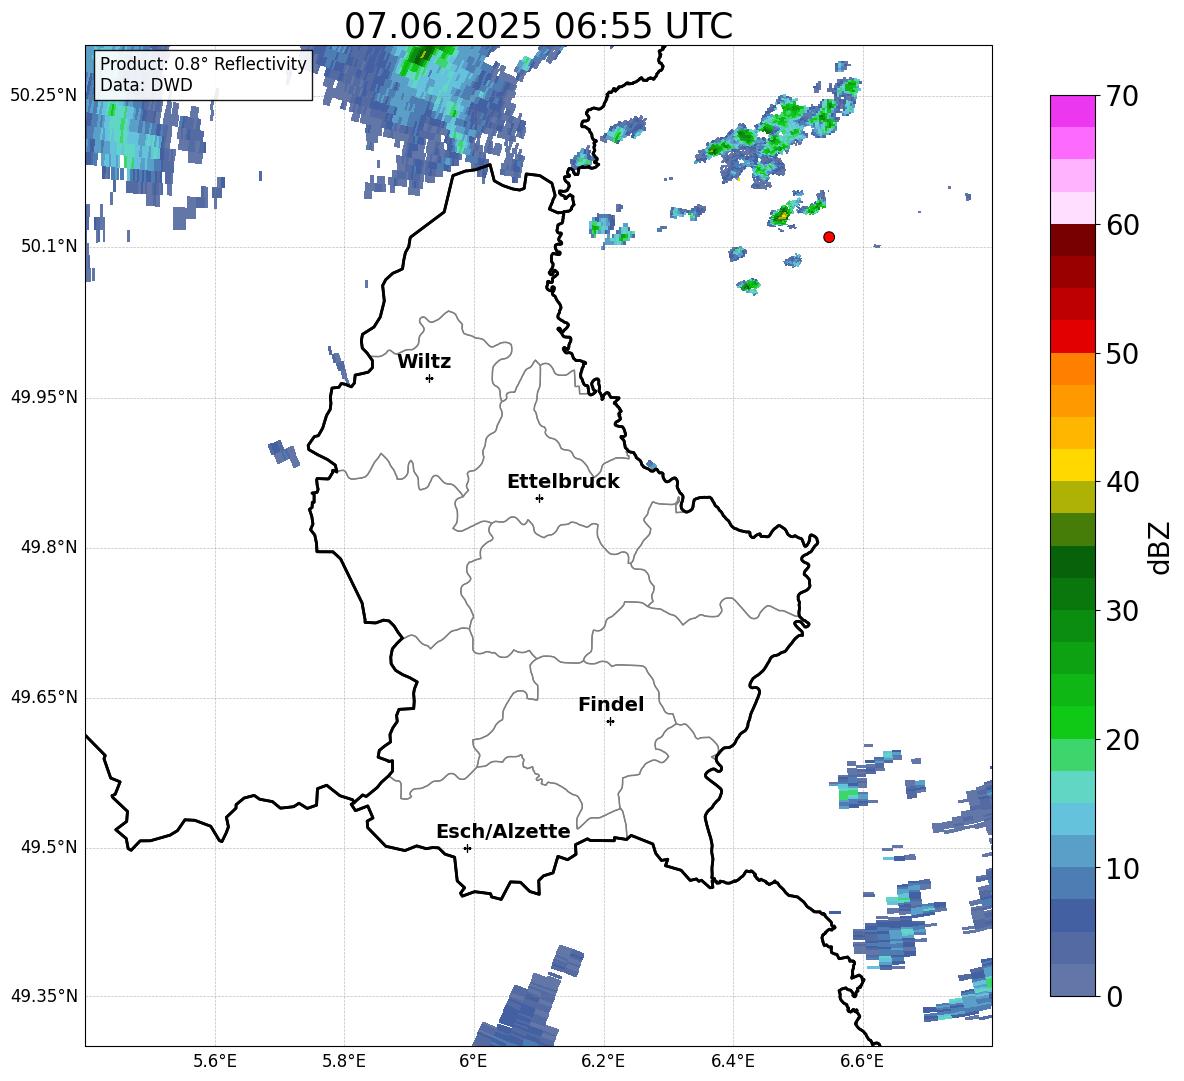Click the Wiltz location cross marker
Viewport: 1184px width, 1081px height.
[430, 378]
